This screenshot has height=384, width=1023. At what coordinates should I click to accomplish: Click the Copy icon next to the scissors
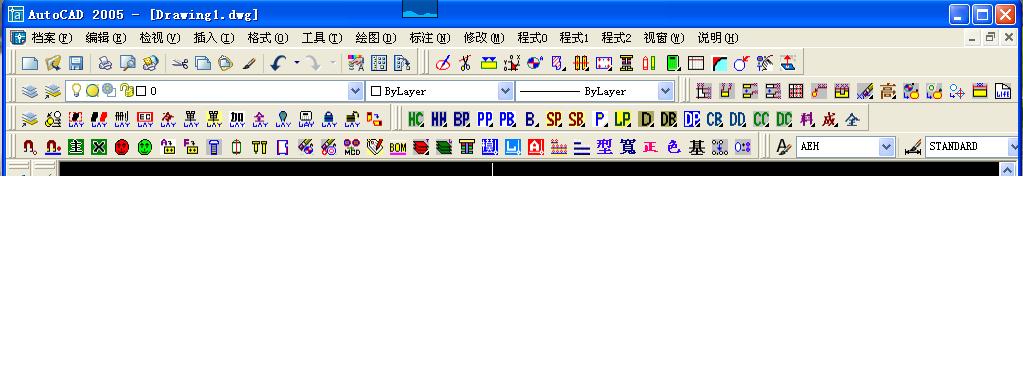pos(203,63)
